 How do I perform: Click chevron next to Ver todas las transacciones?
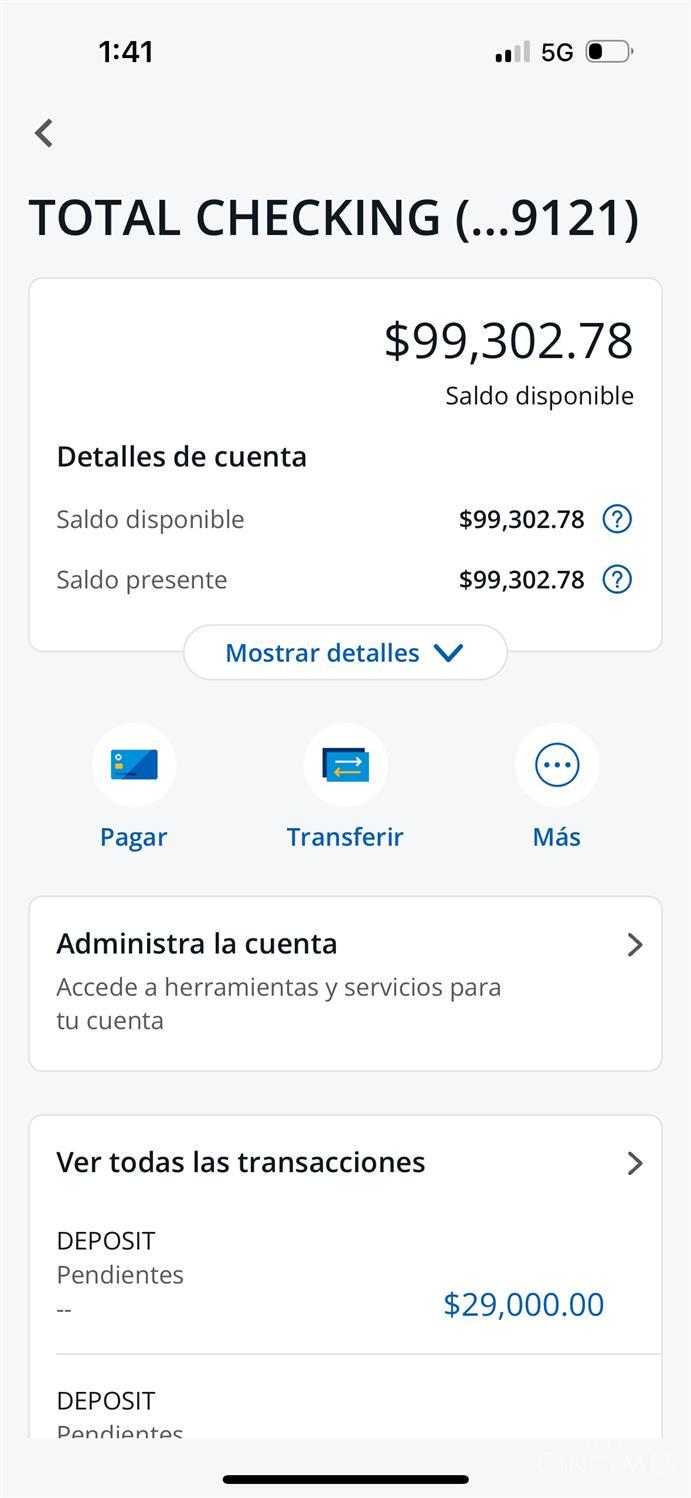[635, 1163]
